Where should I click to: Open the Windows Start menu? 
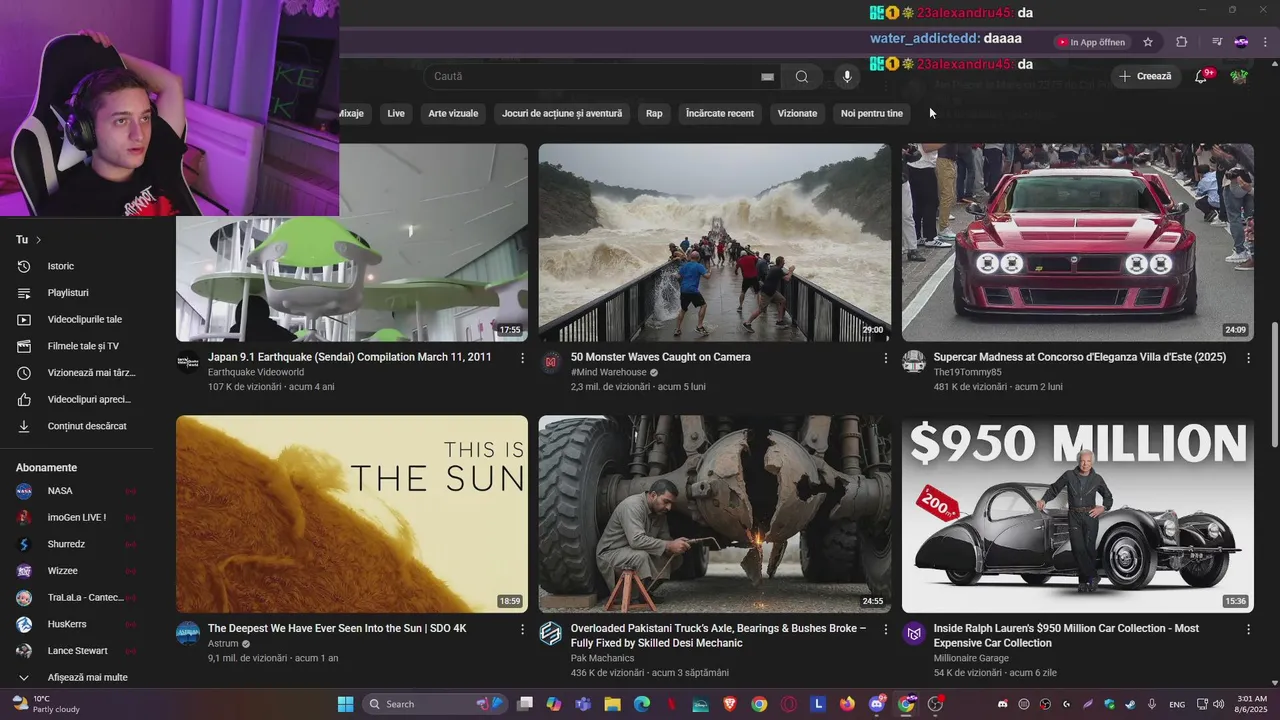click(x=345, y=704)
